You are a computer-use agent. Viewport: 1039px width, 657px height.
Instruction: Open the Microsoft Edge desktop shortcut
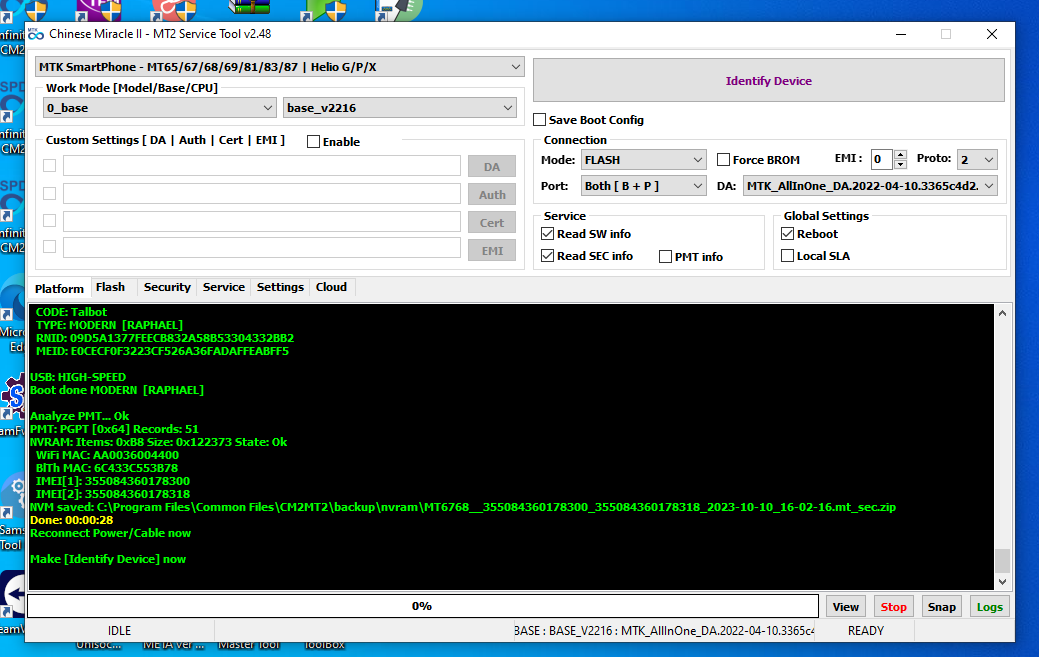[12, 305]
